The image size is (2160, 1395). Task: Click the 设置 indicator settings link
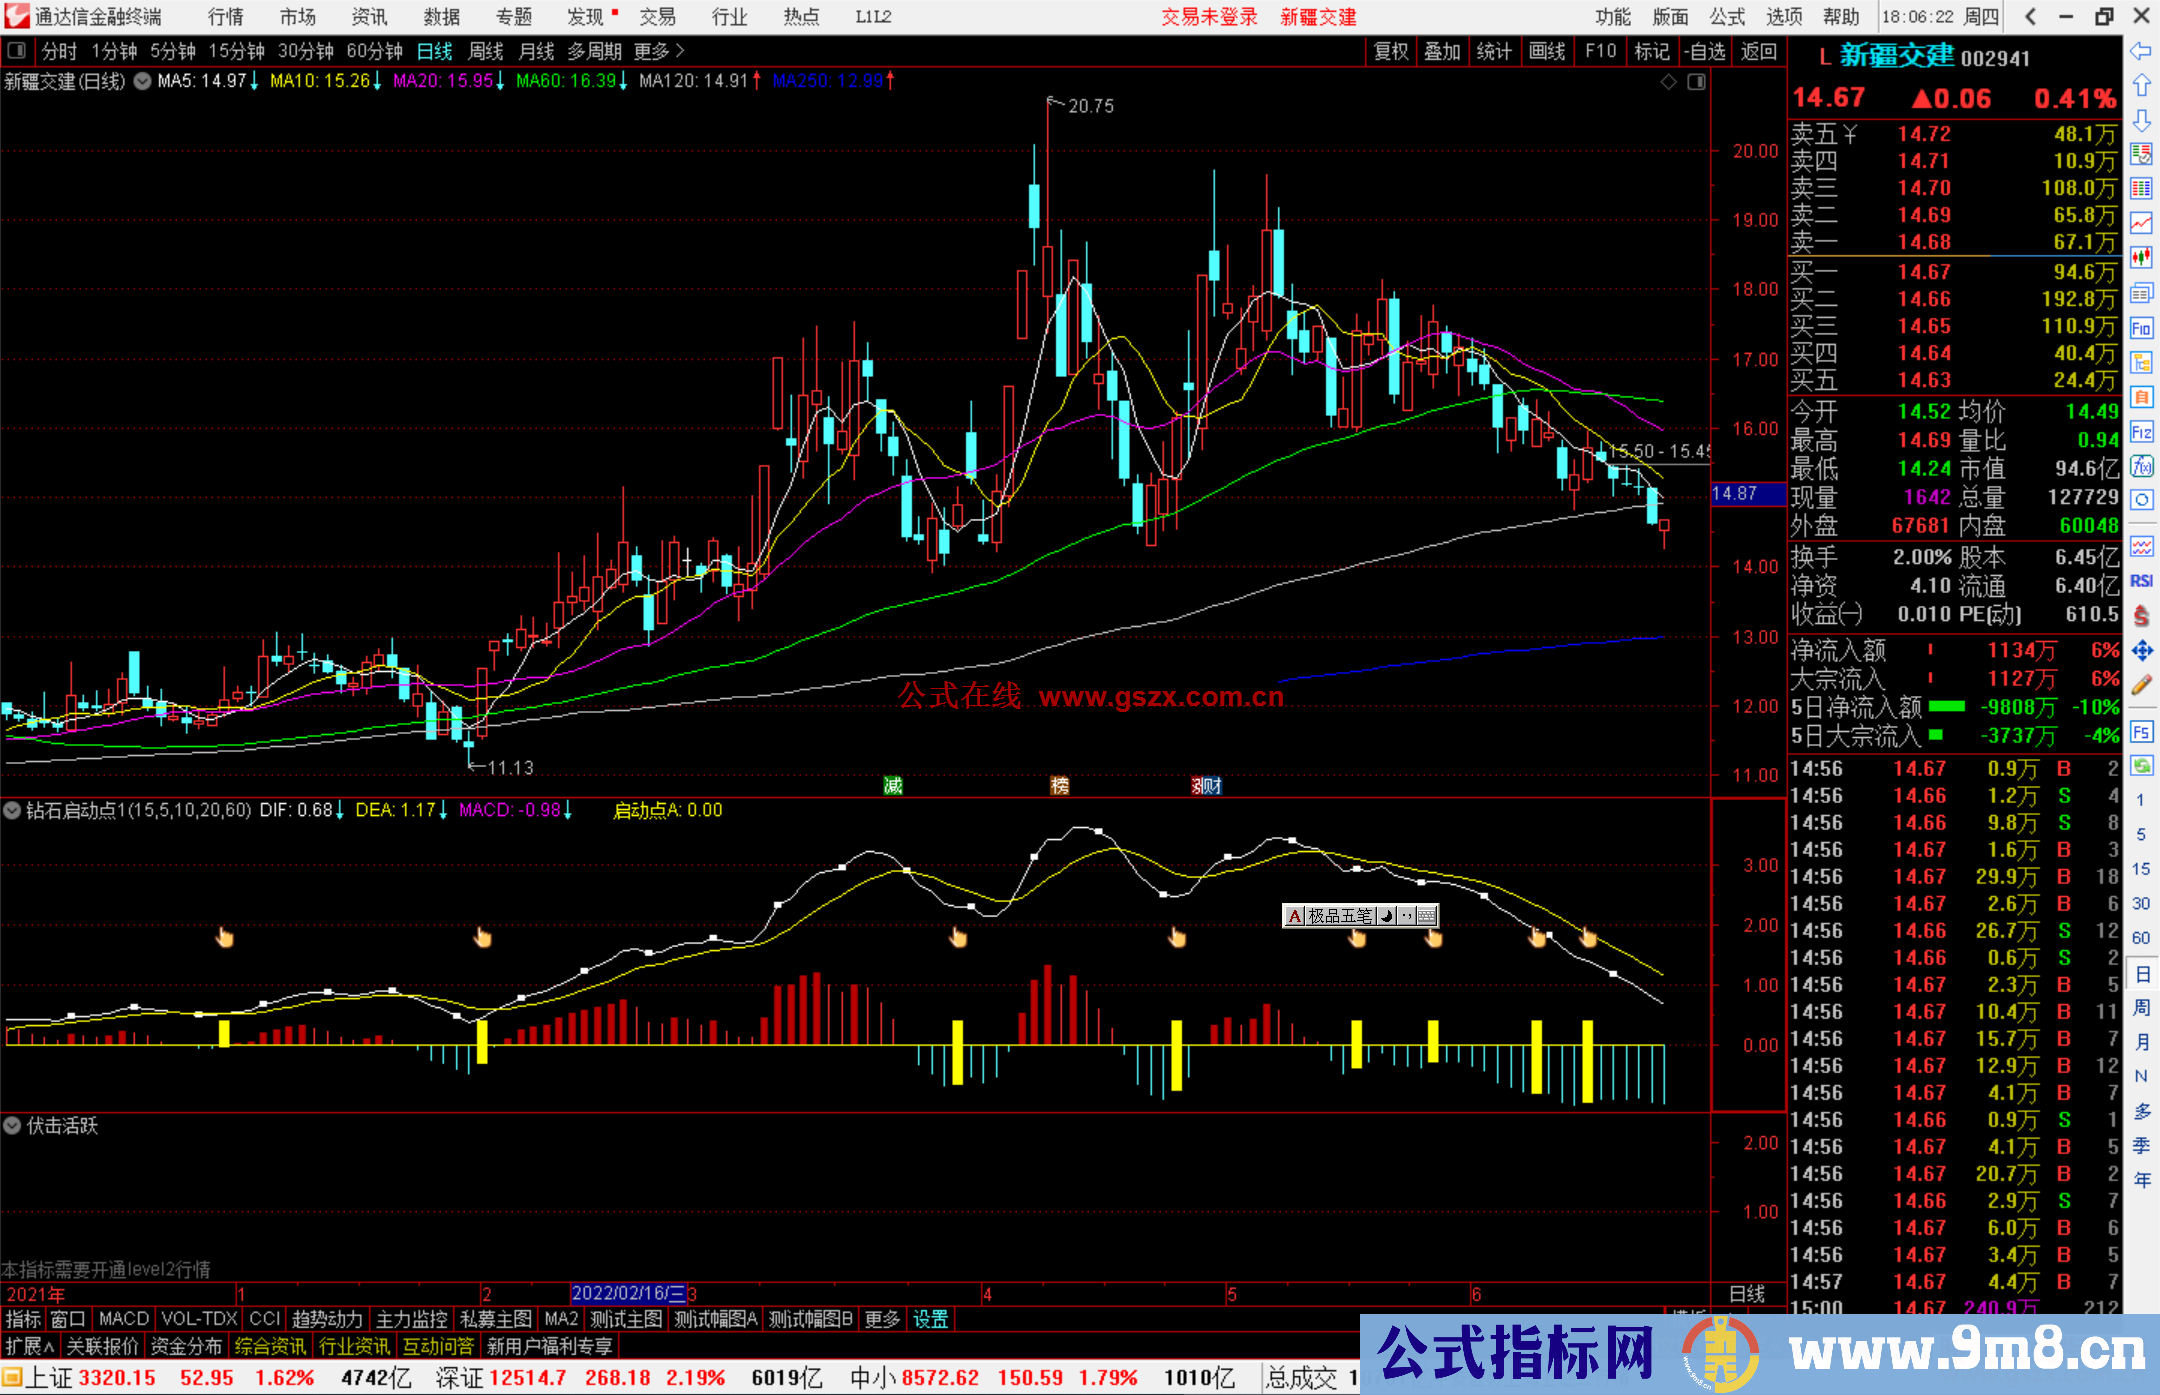[x=930, y=1319]
